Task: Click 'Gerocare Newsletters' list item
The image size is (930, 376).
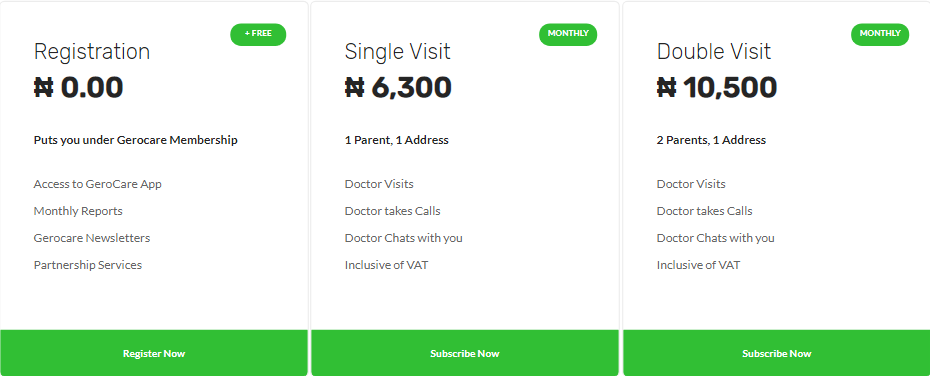Action: pyautogui.click(x=92, y=238)
